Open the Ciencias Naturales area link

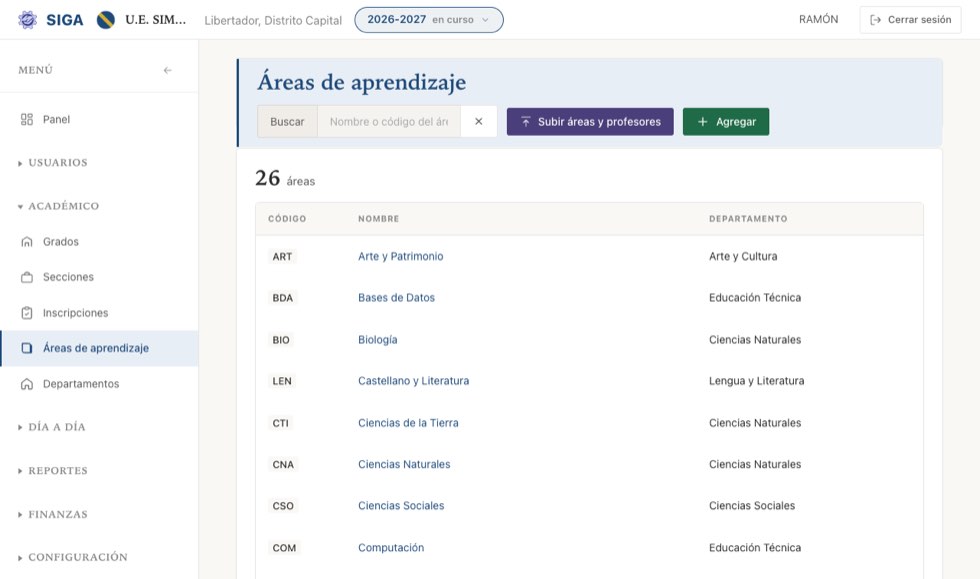point(404,464)
